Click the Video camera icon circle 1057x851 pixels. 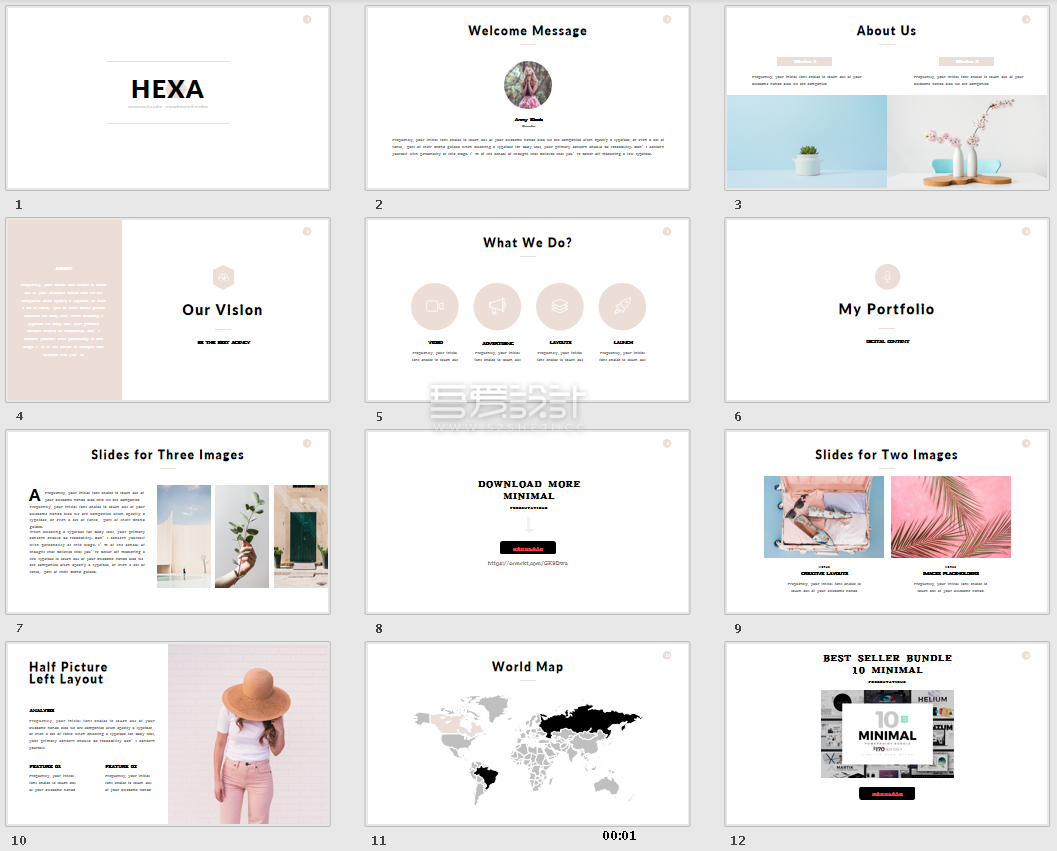434,306
